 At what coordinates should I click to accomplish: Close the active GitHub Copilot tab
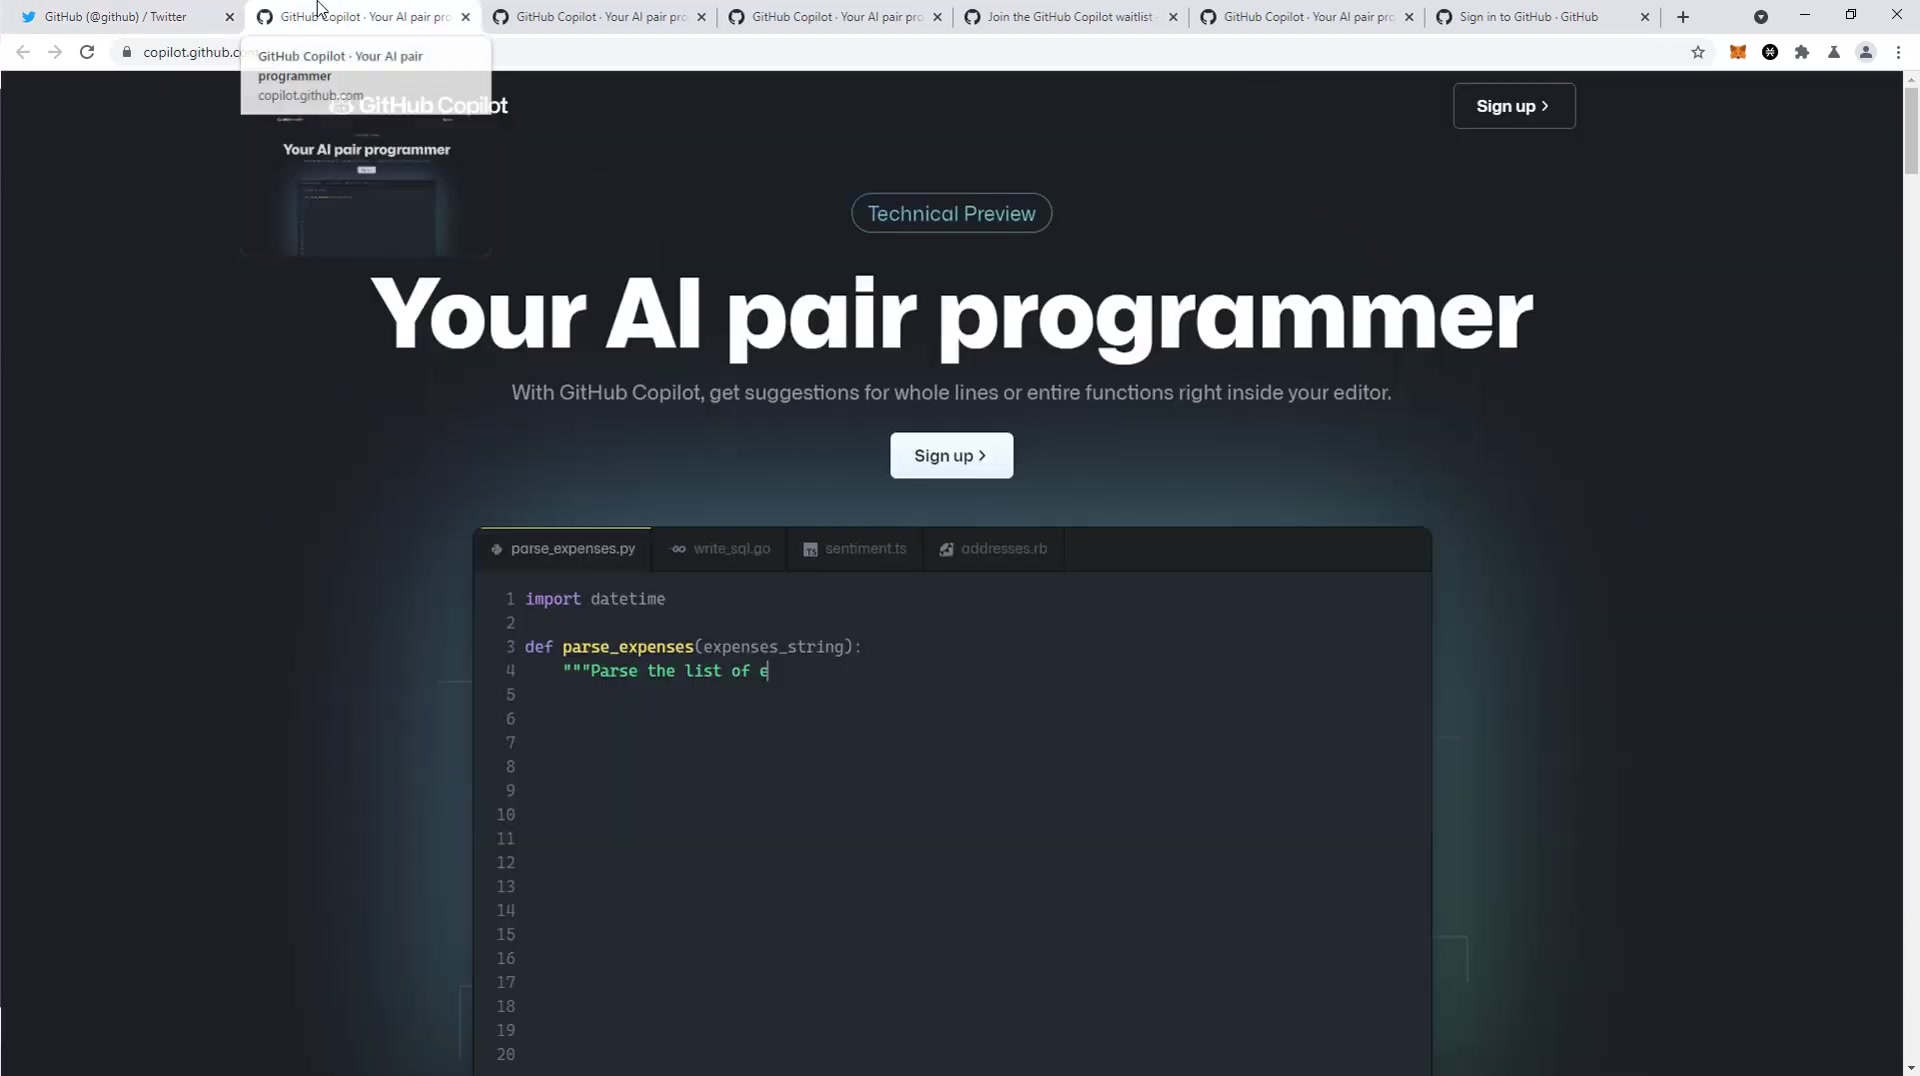465,17
